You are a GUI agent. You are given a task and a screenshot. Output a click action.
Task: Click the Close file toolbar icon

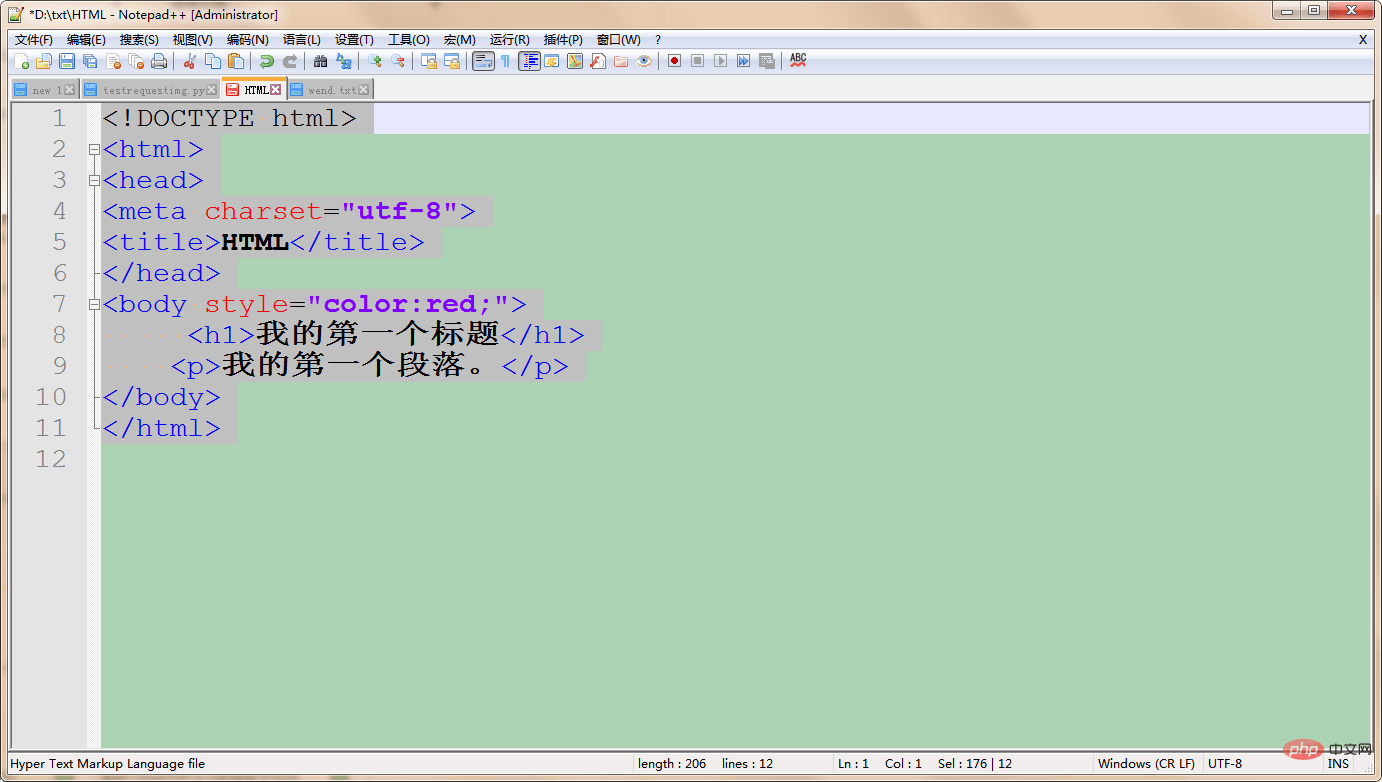113,61
